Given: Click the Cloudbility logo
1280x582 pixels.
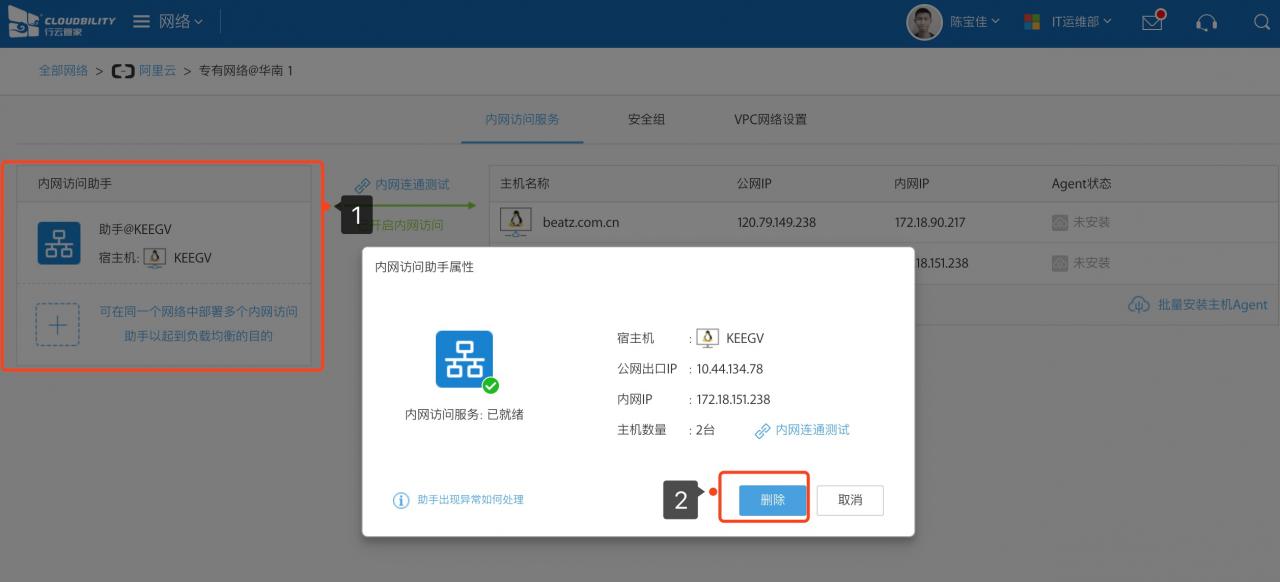Looking at the screenshot, I should [x=61, y=22].
